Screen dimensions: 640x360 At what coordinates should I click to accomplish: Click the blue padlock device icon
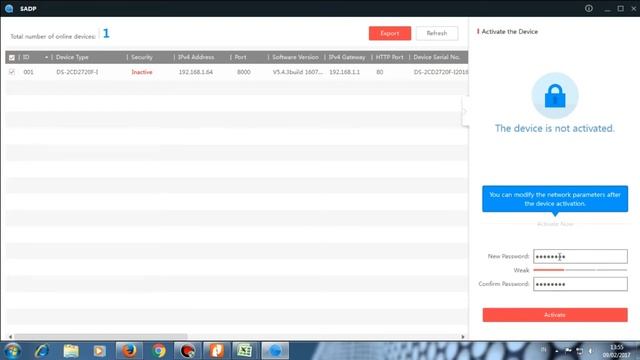coord(555,96)
